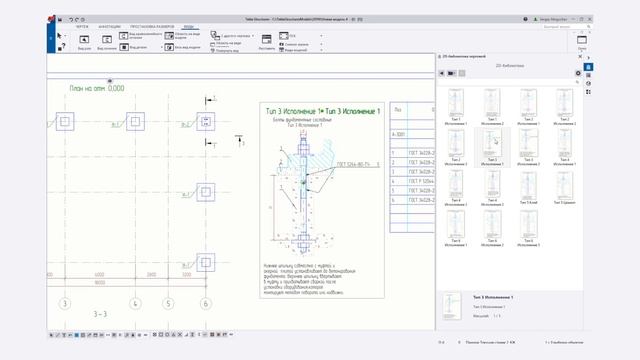Click the save icon in the title bar
This screenshot has width=640, height=360.
coord(60,19)
